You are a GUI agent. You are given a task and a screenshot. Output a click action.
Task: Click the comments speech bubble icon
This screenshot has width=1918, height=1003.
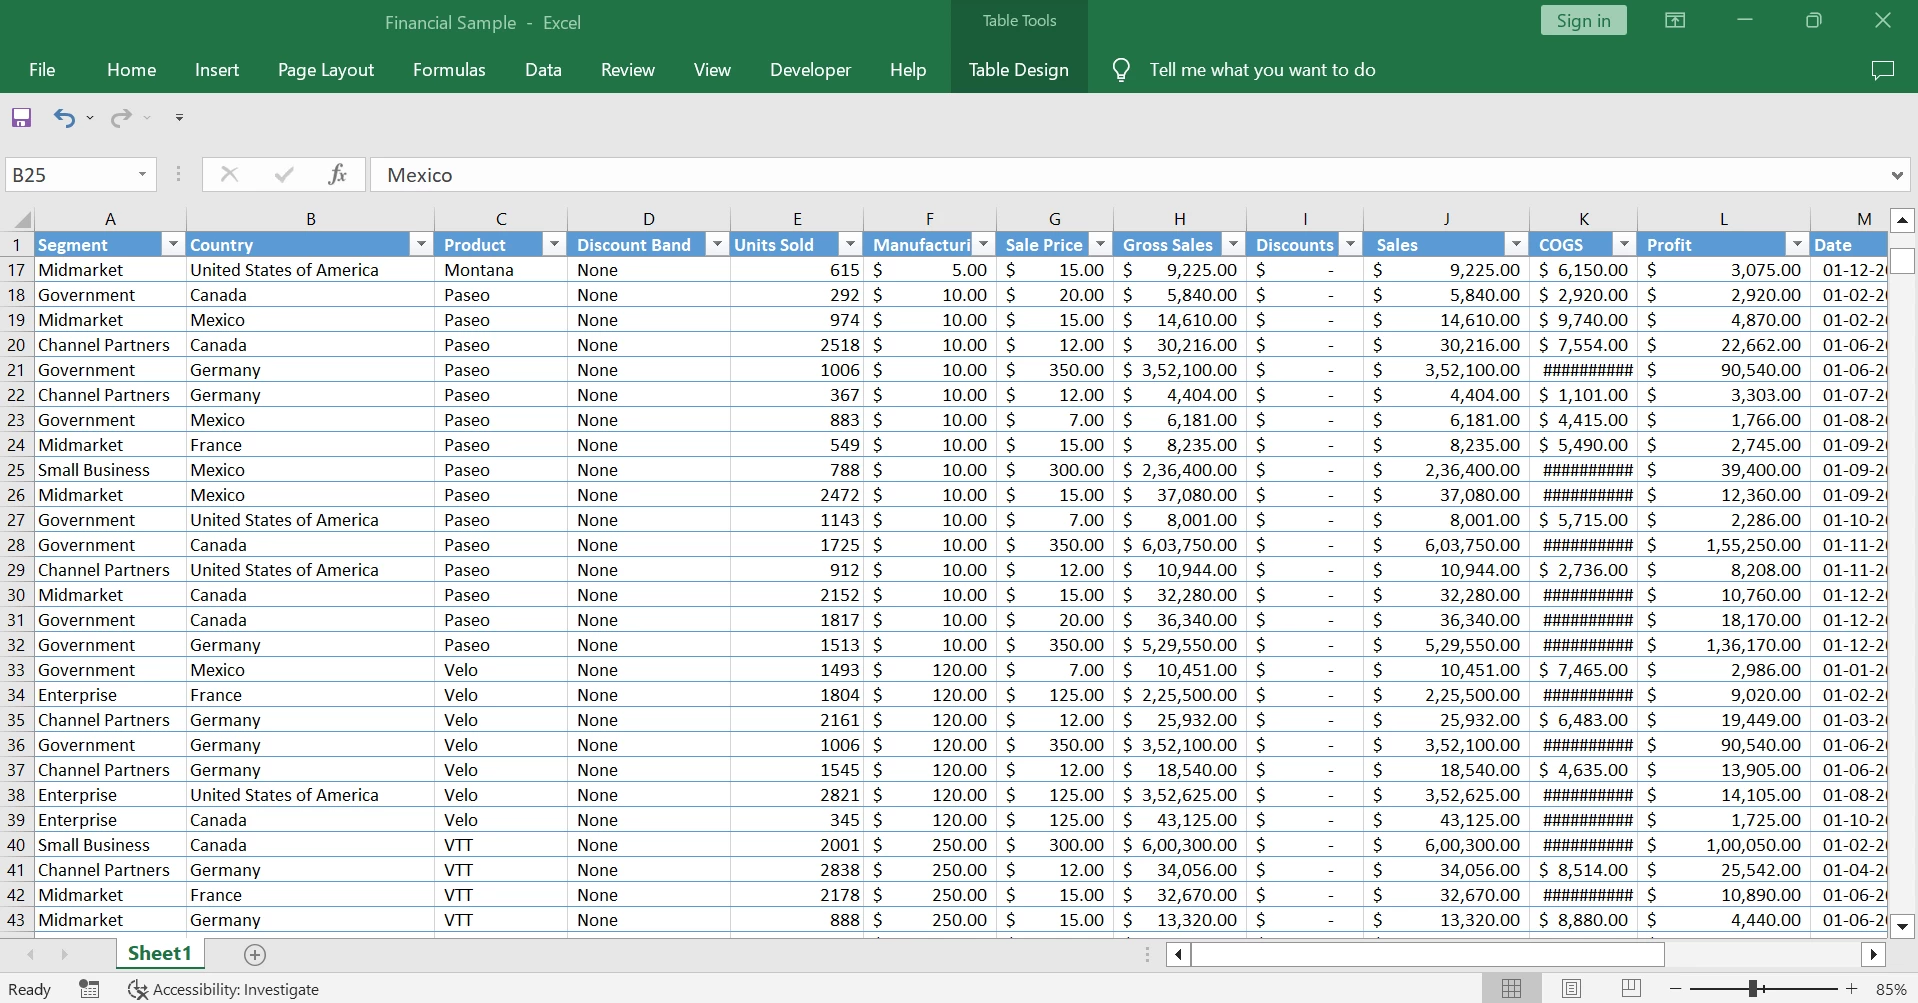1882,70
